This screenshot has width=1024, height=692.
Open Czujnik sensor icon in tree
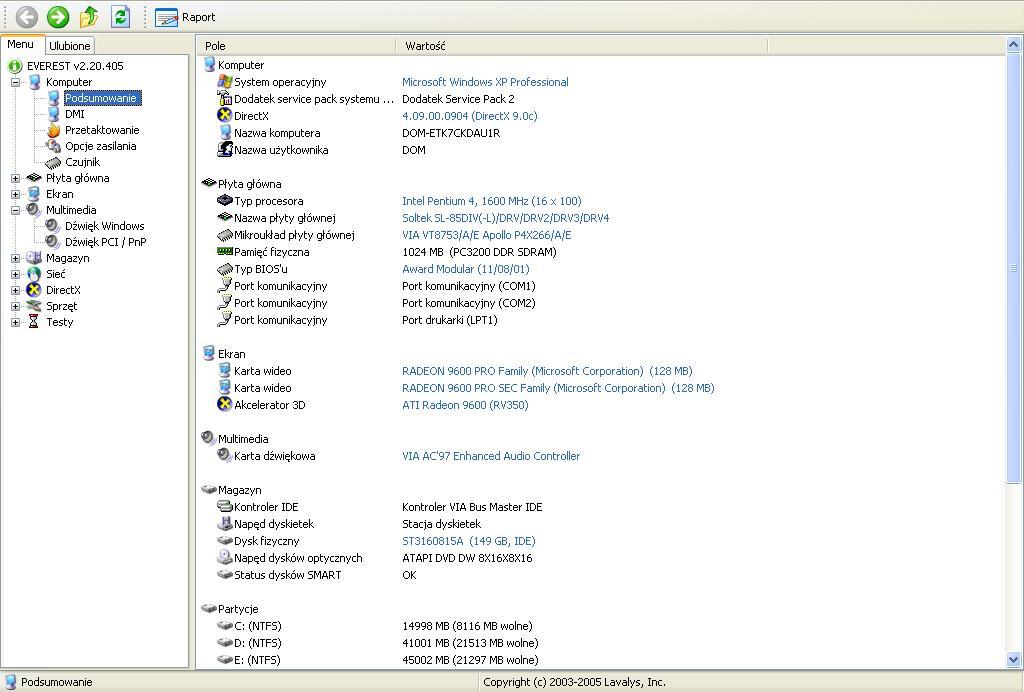tap(54, 163)
